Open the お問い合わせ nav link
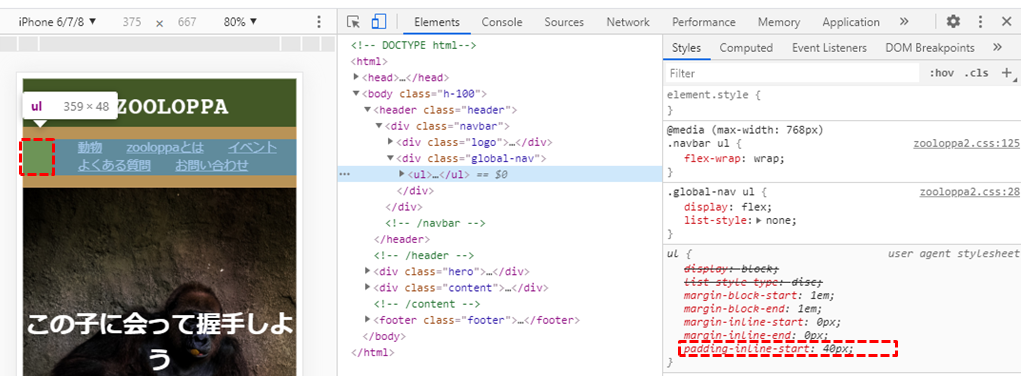This screenshot has width=1026, height=378. [211, 165]
